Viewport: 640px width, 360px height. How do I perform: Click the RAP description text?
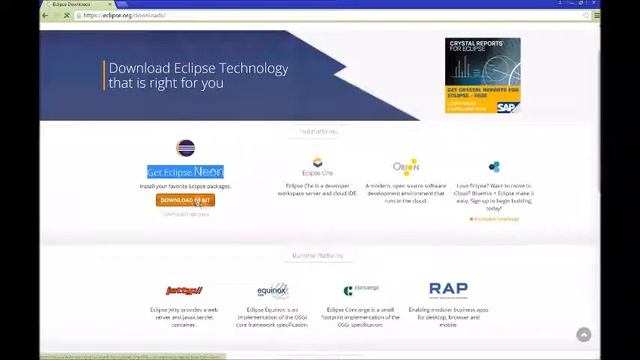pyautogui.click(x=449, y=317)
